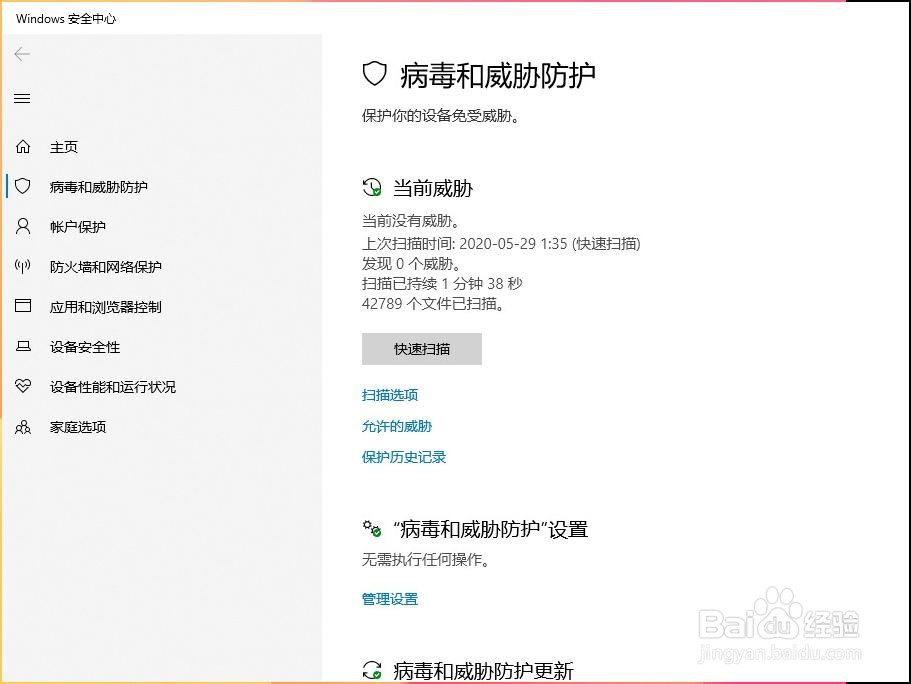Click the 病毒和威胁防护 page heading
911x684 pixels.
498,76
